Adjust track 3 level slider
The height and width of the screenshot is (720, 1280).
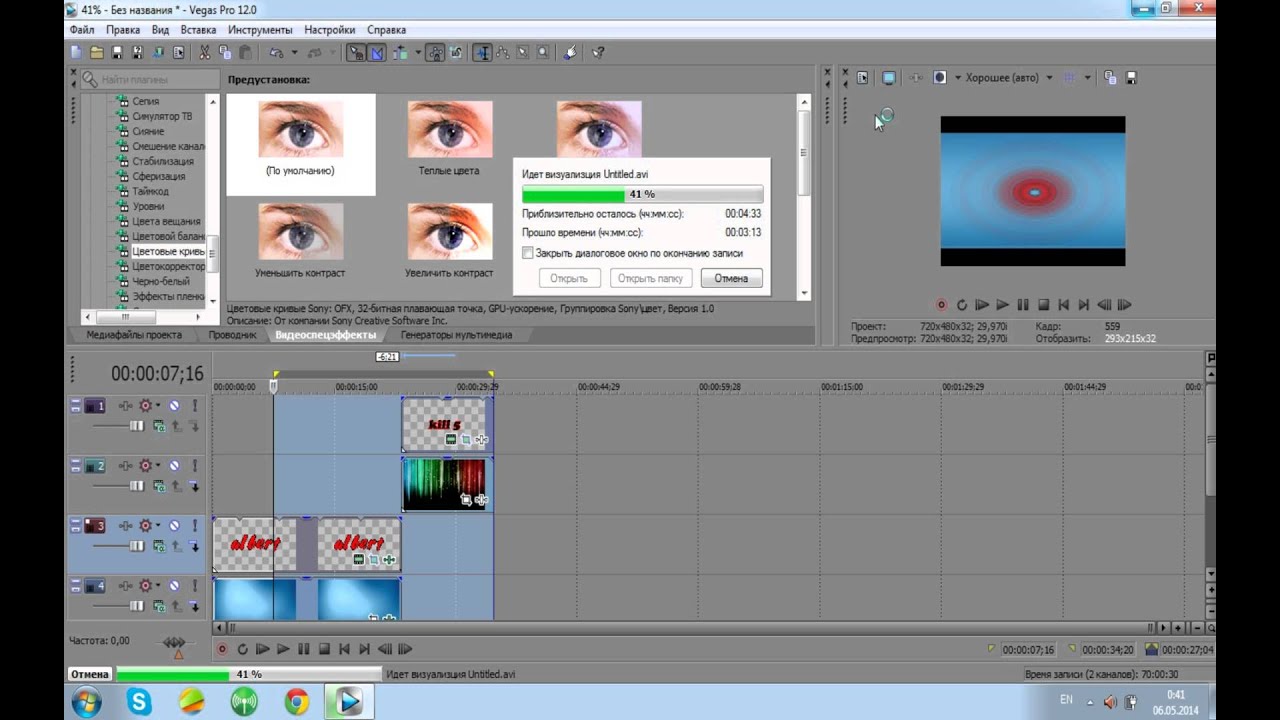pos(137,546)
